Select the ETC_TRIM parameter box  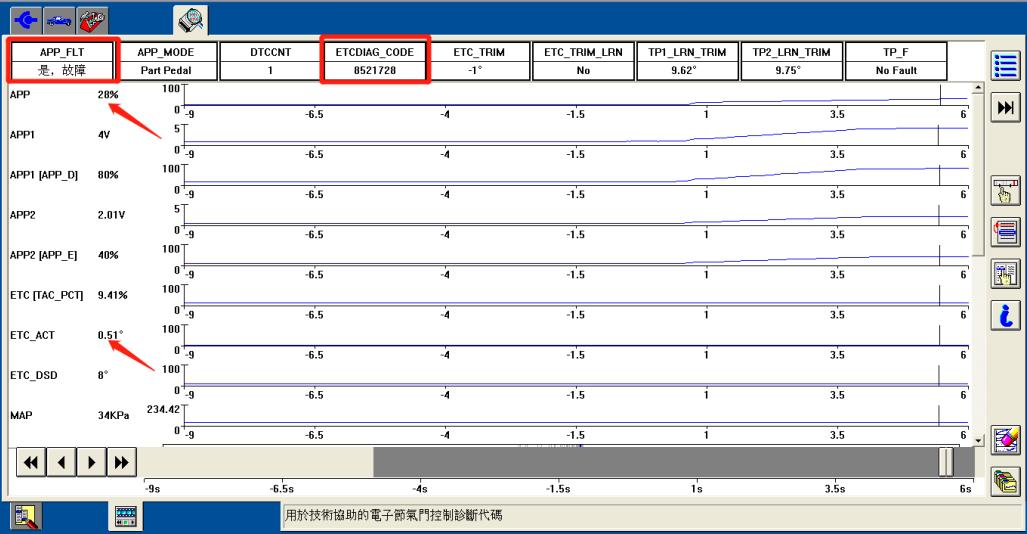[479, 61]
